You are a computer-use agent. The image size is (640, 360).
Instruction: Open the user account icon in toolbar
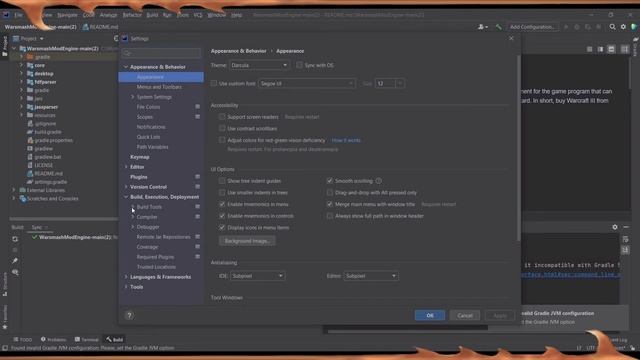click(x=482, y=27)
